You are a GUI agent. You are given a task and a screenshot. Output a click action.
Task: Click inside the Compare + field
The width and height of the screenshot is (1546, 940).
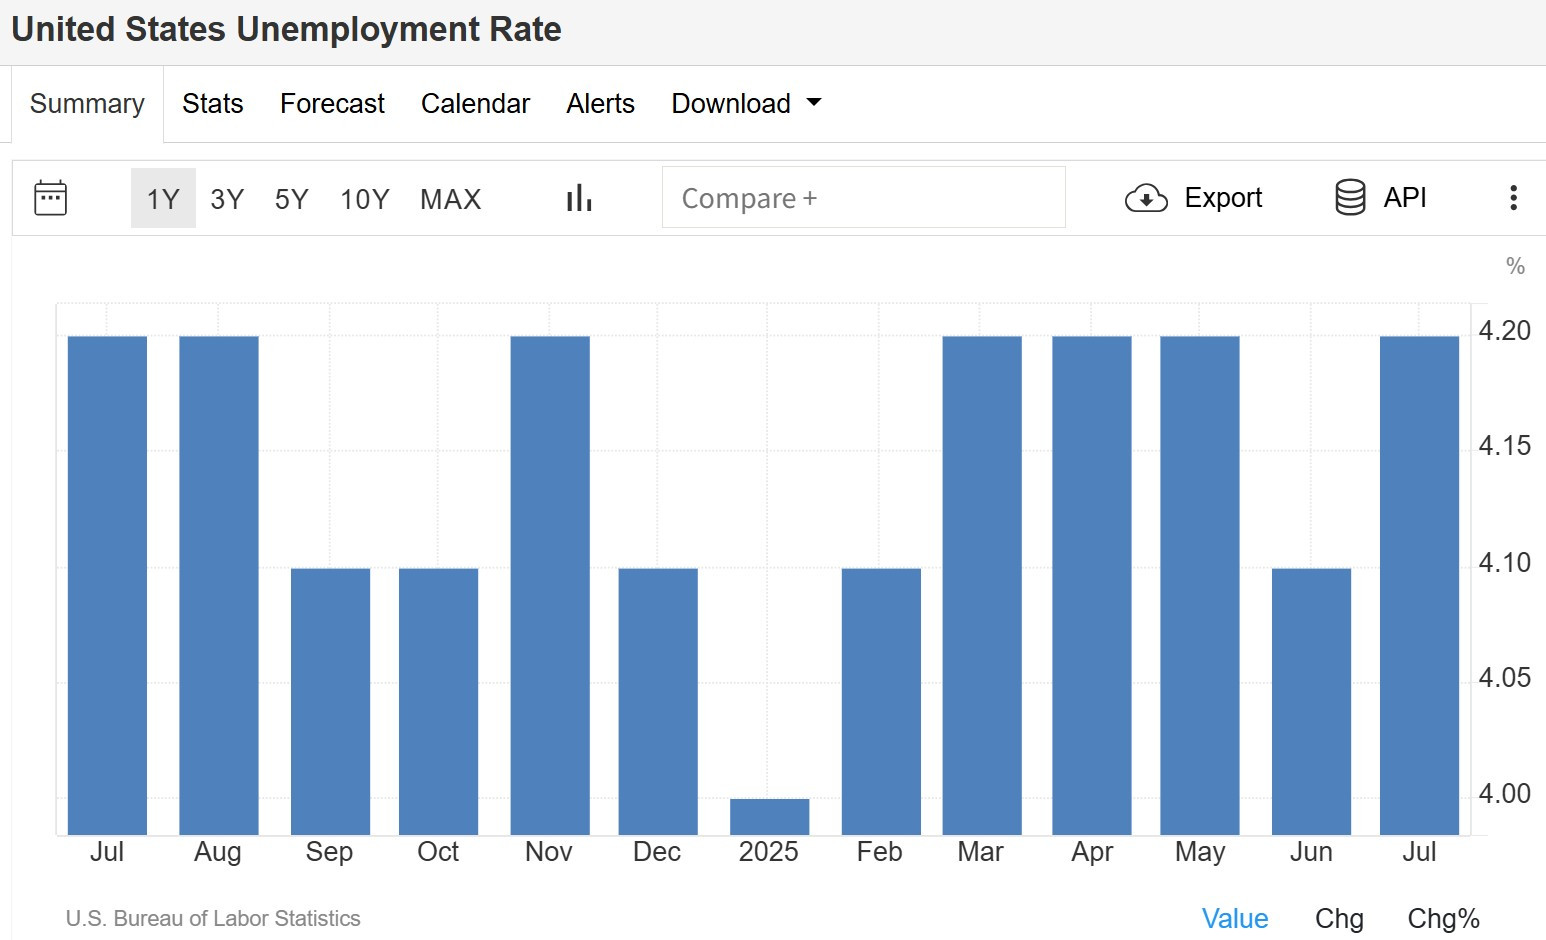[864, 197]
